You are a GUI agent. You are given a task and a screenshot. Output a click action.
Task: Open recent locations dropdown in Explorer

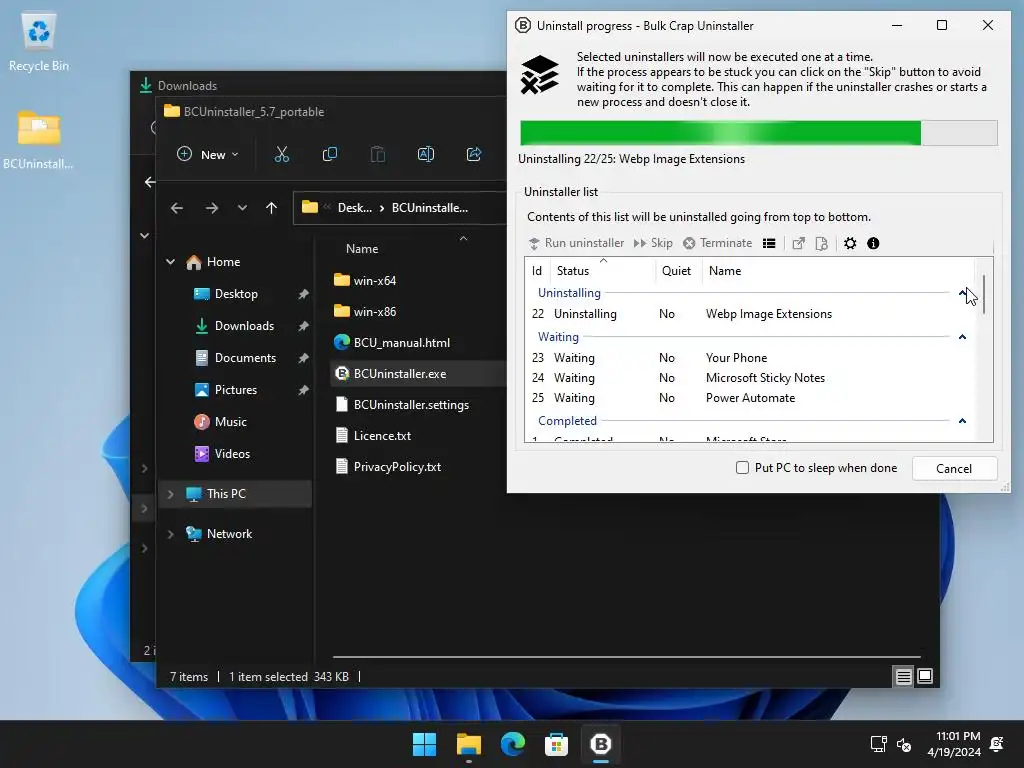242,208
